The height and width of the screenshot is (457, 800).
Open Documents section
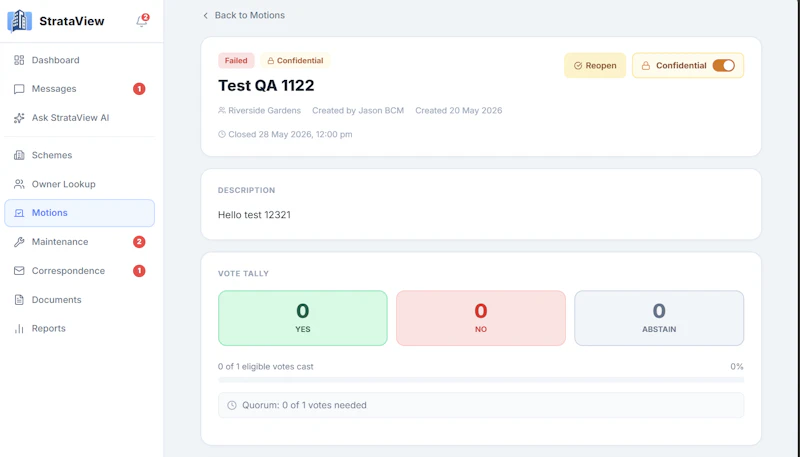[80, 300]
